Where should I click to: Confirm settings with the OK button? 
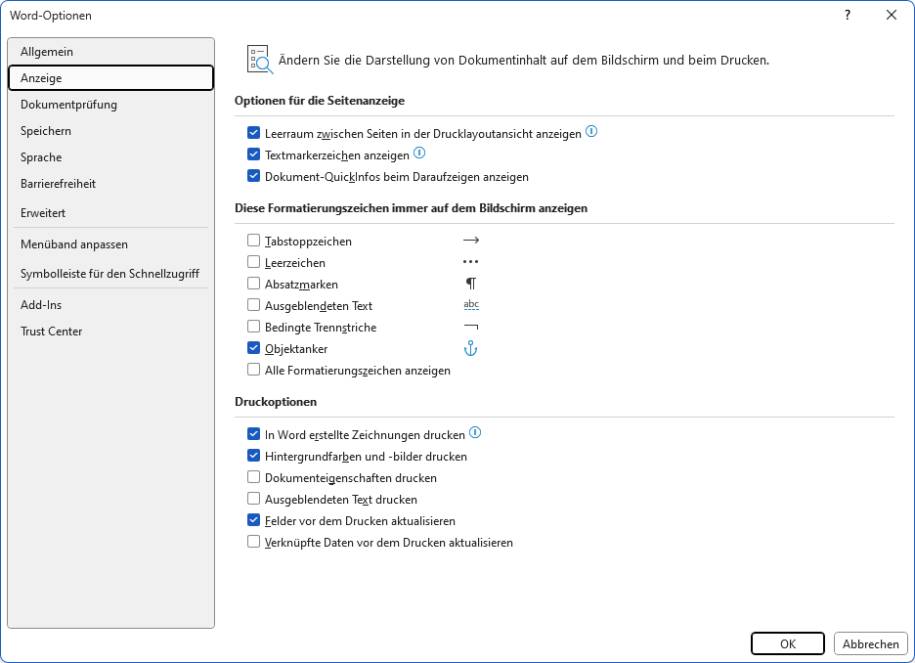pyautogui.click(x=788, y=644)
